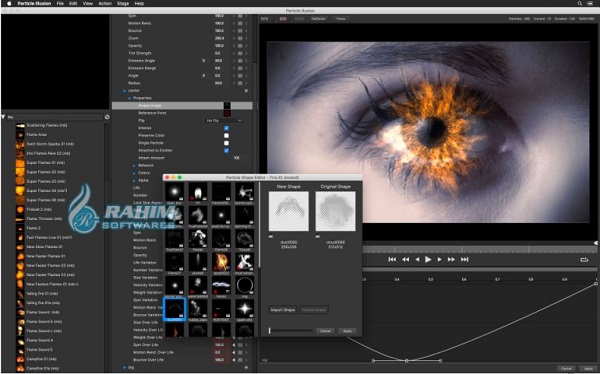The width and height of the screenshot is (600, 374).
Task: Select the blue-highlighted cloud shape thumbnail
Action: (x=174, y=309)
